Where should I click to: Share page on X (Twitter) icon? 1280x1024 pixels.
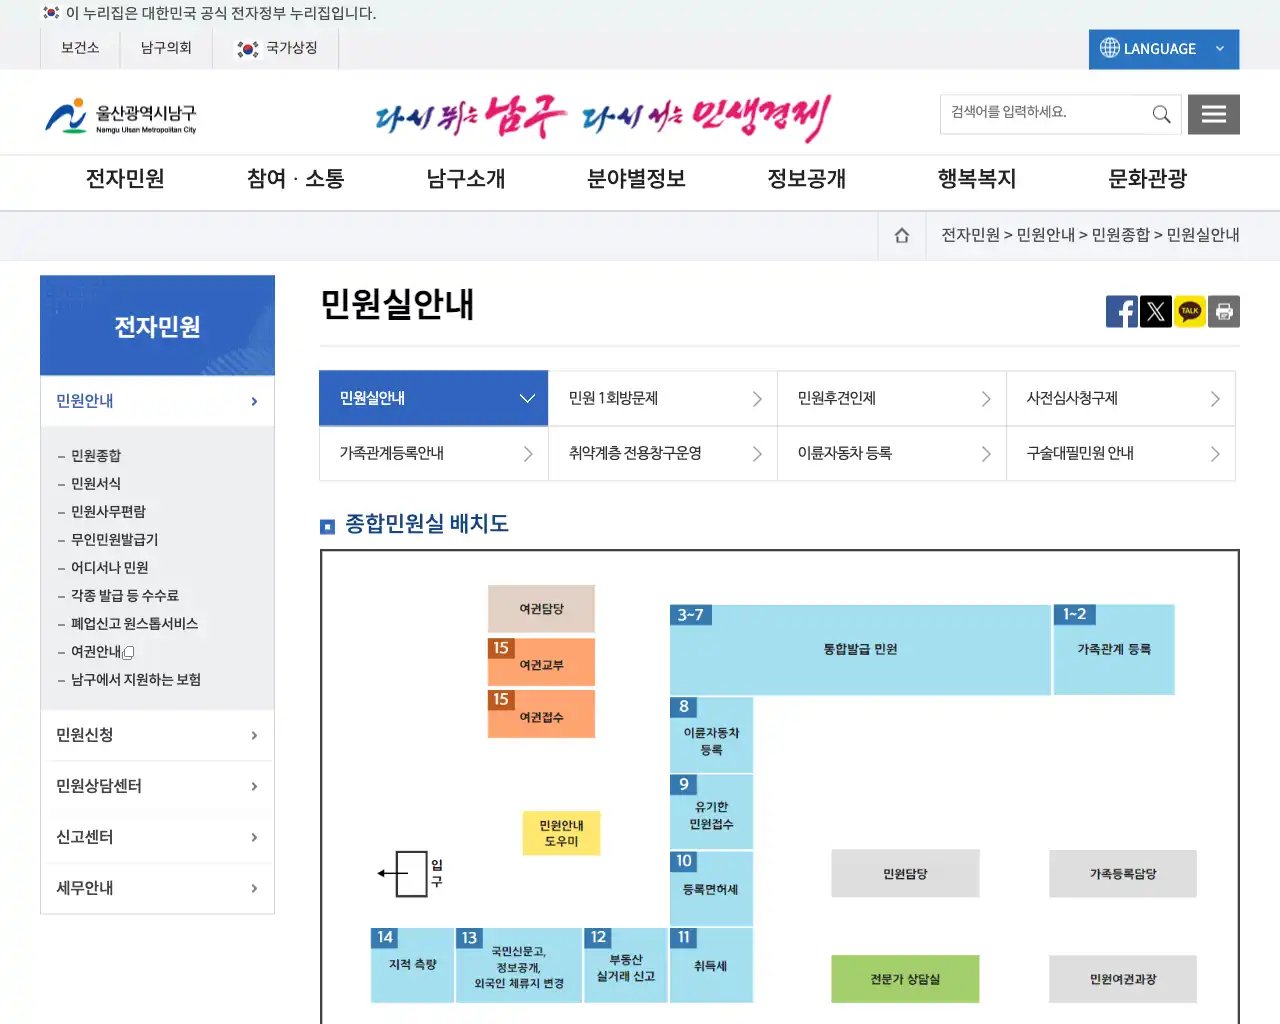[x=1156, y=311]
